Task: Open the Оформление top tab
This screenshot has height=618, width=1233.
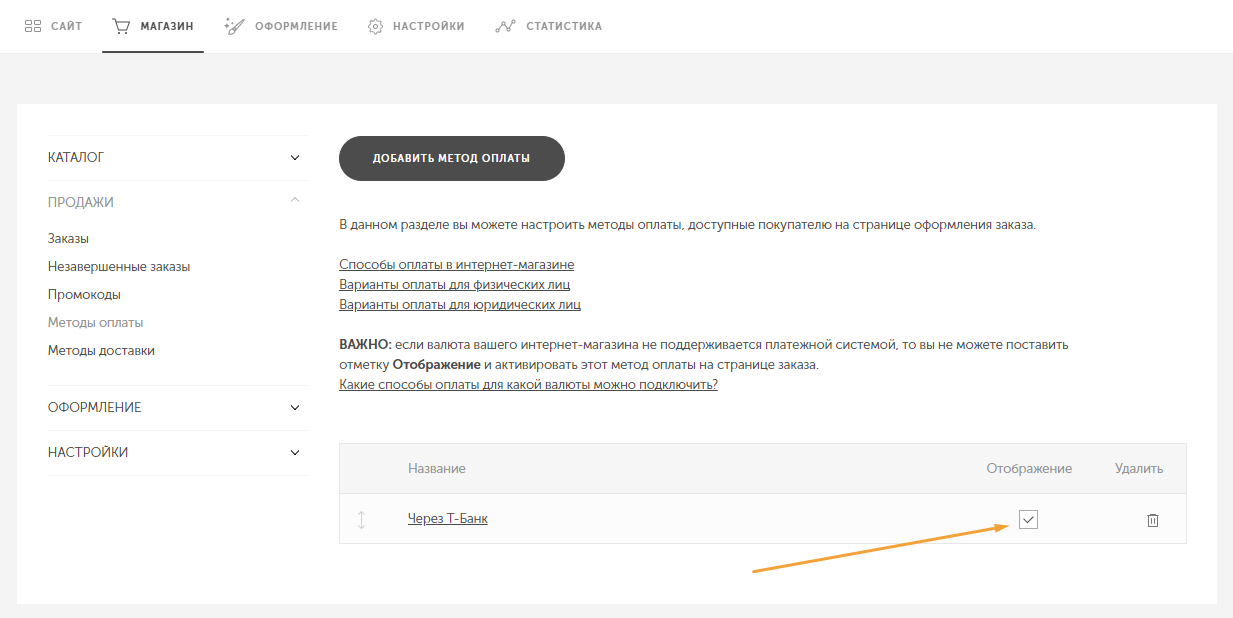Action: tap(281, 26)
